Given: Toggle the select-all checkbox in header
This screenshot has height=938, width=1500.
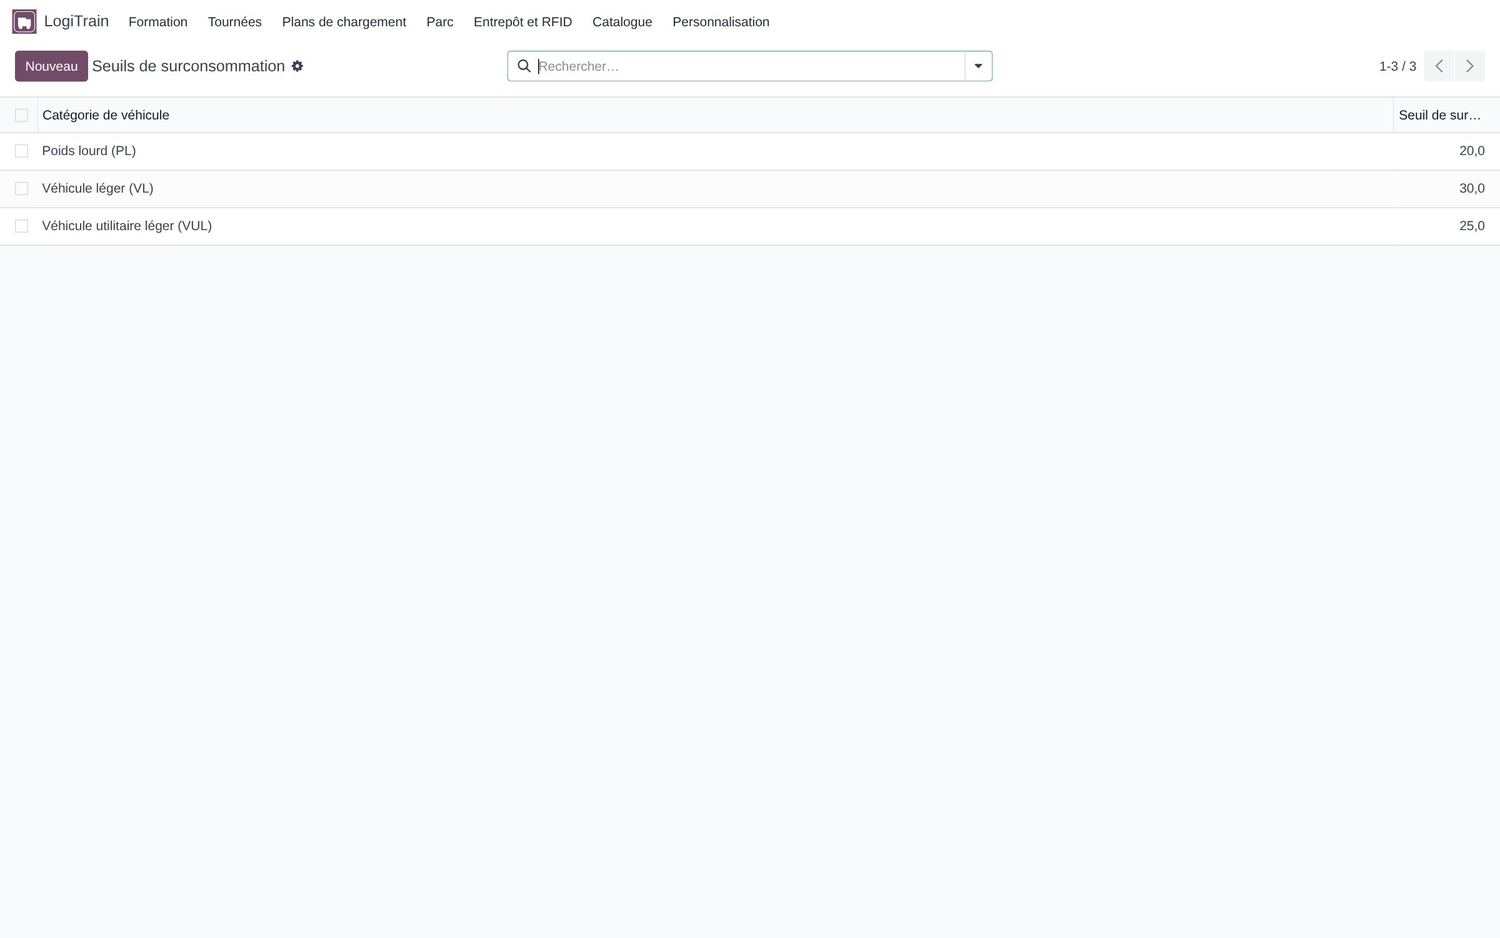Looking at the screenshot, I should coord(21,115).
